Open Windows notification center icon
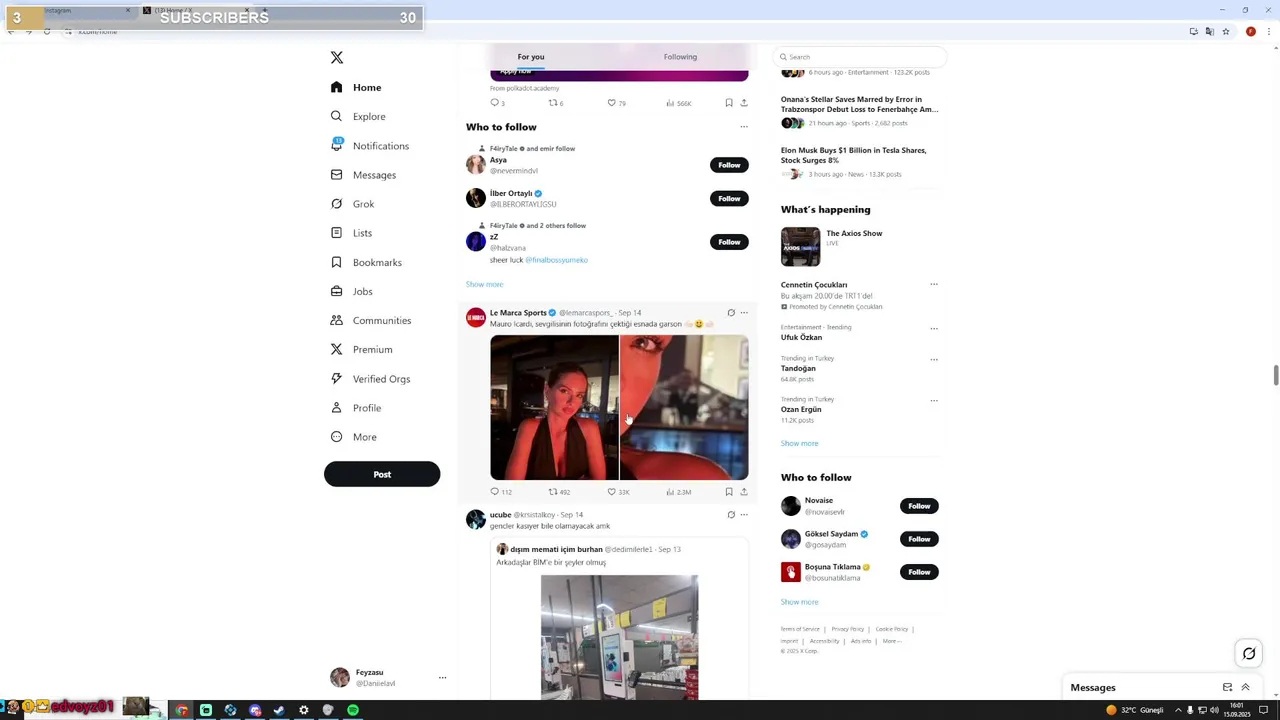Image resolution: width=1280 pixels, height=720 pixels. pyautogui.click(x=1263, y=710)
